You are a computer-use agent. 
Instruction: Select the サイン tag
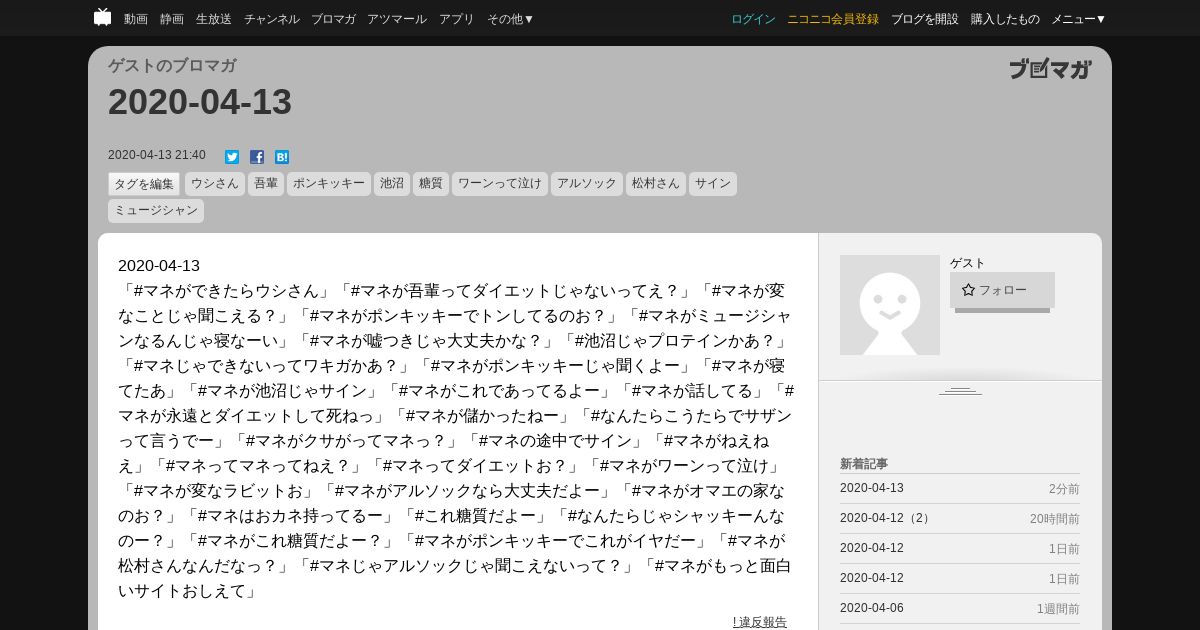pos(713,184)
